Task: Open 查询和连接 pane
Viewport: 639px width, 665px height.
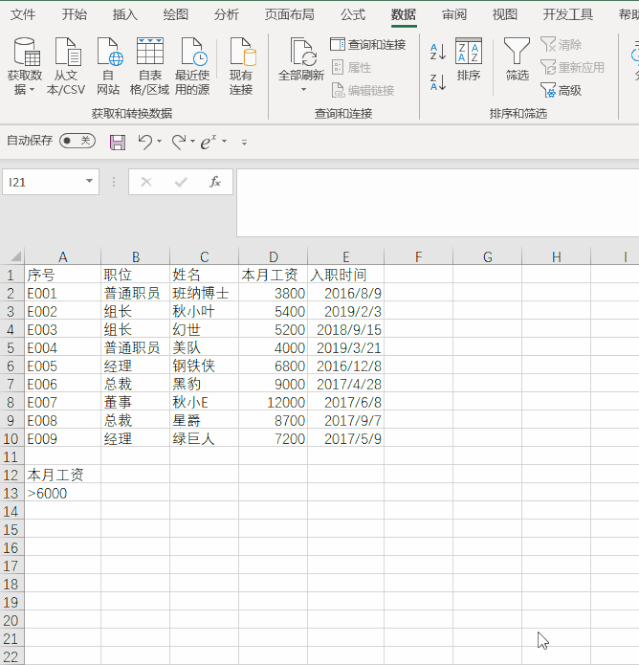Action: (368, 45)
